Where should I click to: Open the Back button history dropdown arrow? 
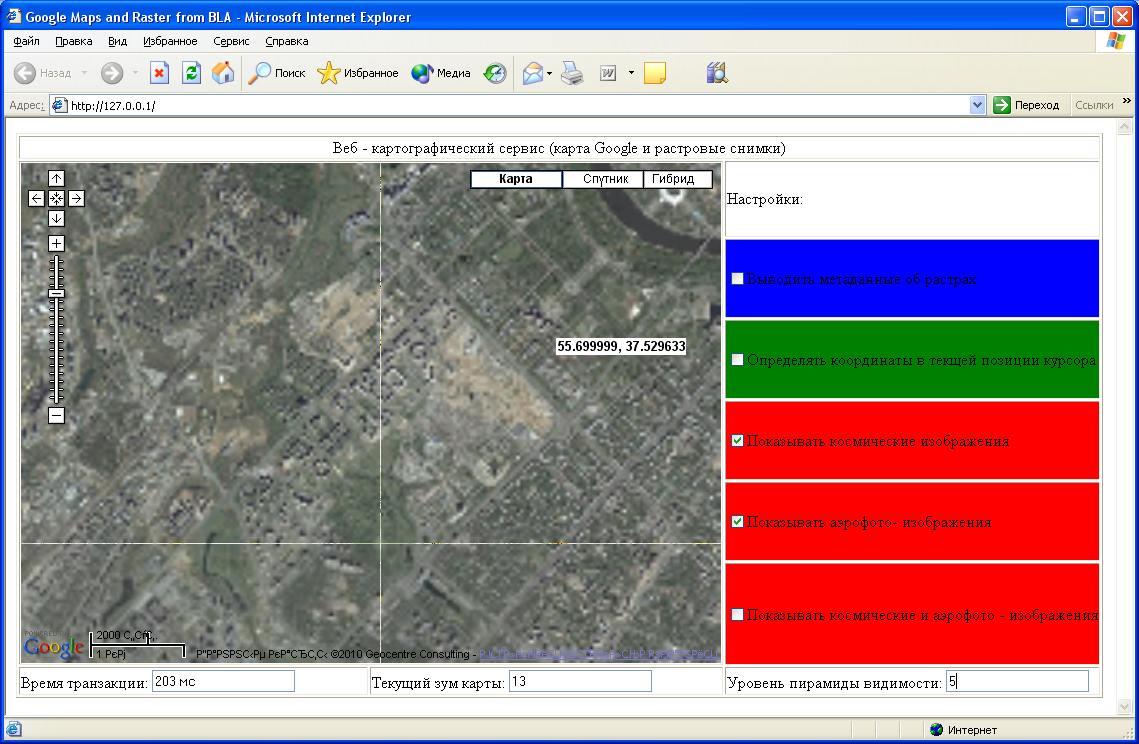tap(84, 73)
